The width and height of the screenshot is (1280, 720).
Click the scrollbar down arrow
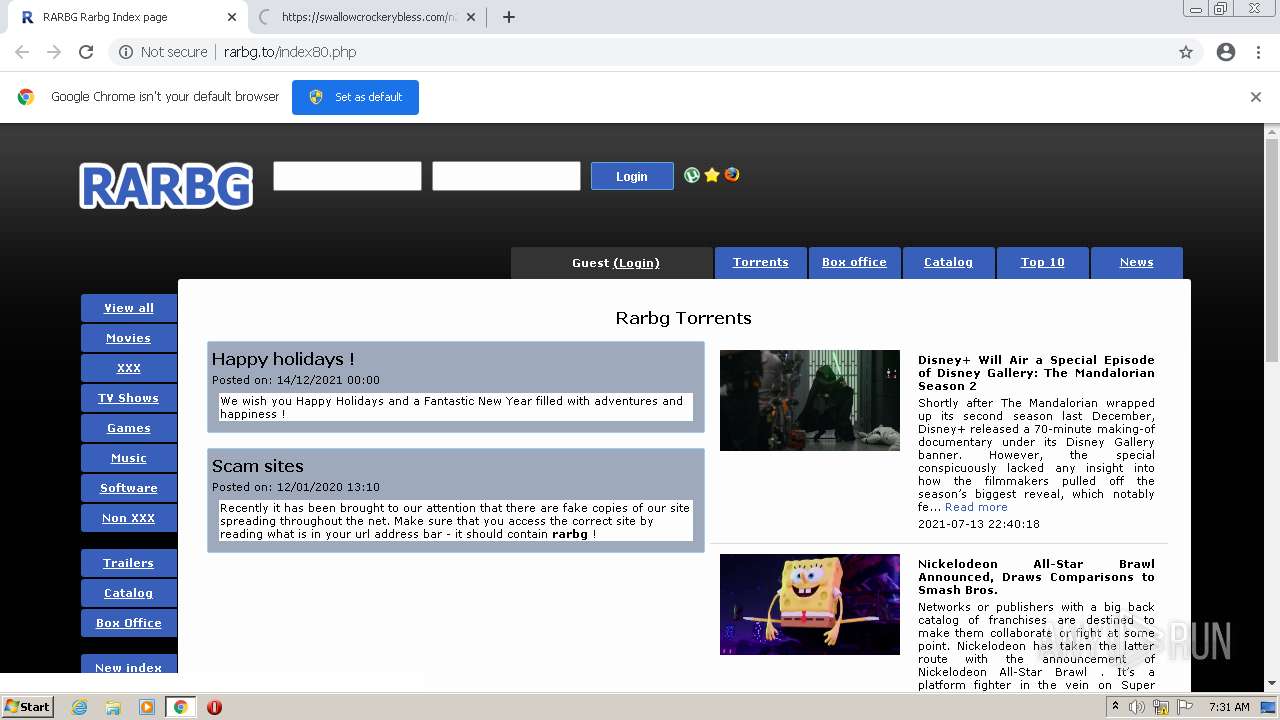click(1272, 683)
